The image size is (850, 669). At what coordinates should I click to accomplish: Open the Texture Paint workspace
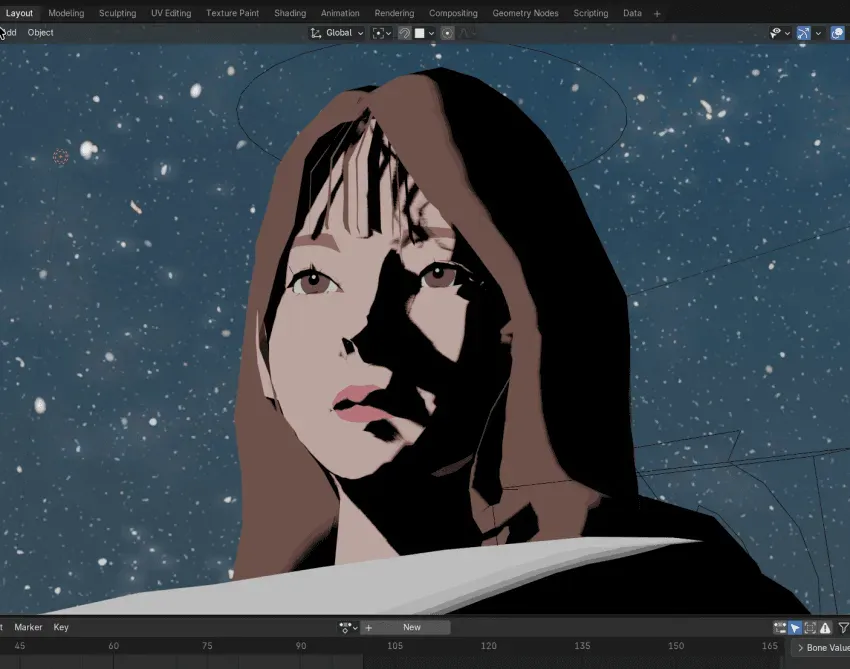tap(233, 13)
